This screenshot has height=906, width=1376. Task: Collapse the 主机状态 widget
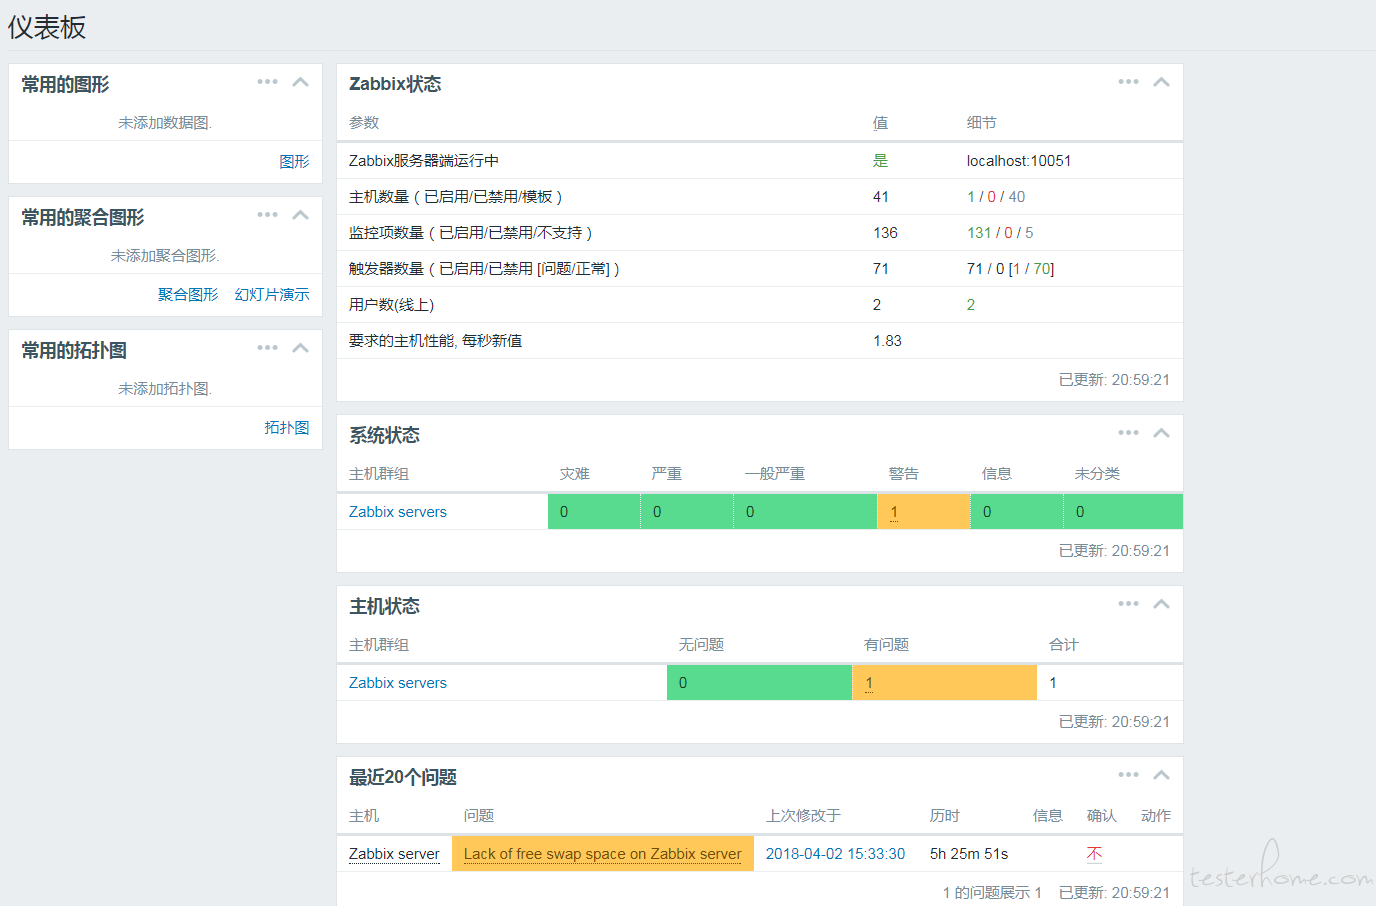pos(1161,604)
